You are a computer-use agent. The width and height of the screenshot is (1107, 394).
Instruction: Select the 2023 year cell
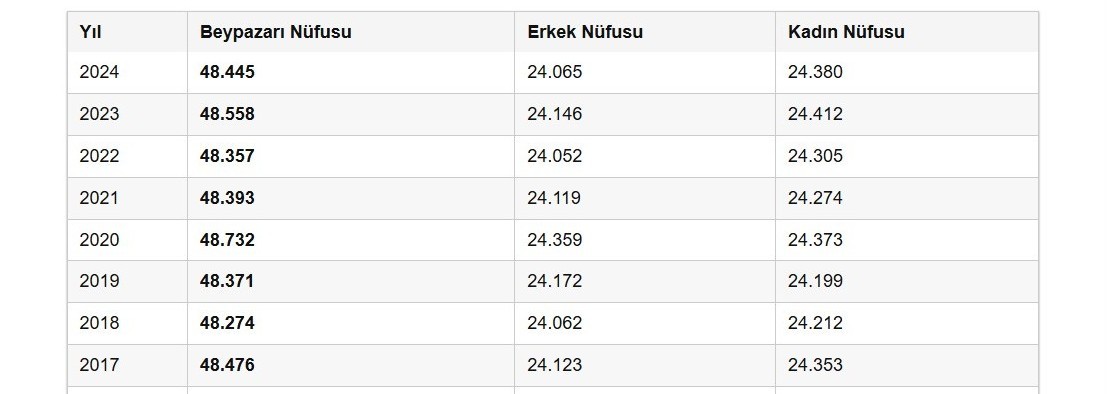tap(127, 114)
